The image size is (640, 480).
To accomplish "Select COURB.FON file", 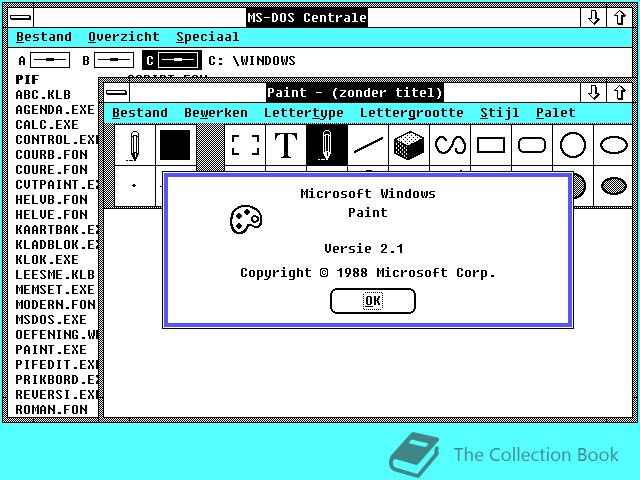I will (51, 155).
